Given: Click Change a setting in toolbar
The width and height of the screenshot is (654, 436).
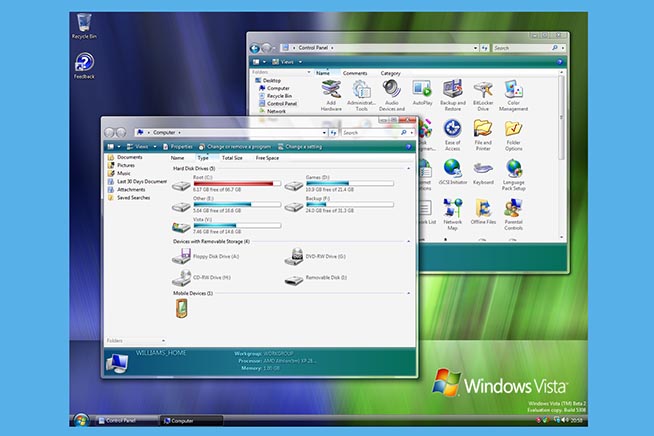Looking at the screenshot, I should [300, 147].
